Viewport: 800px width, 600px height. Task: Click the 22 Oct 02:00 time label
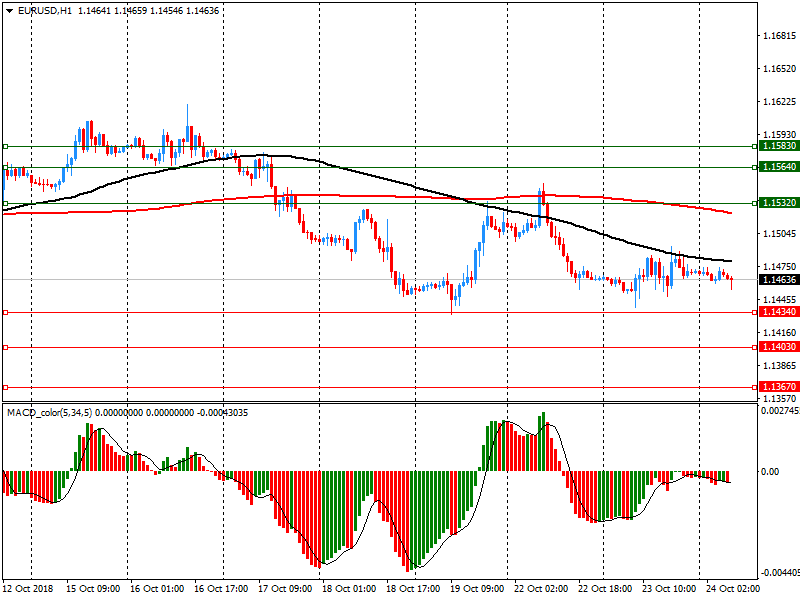point(541,590)
